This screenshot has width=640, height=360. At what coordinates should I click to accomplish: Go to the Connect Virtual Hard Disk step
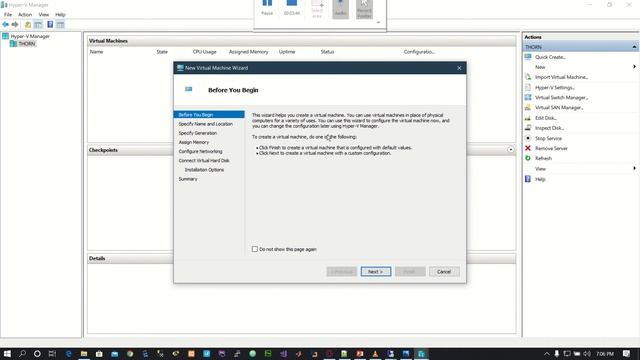pyautogui.click(x=204, y=160)
